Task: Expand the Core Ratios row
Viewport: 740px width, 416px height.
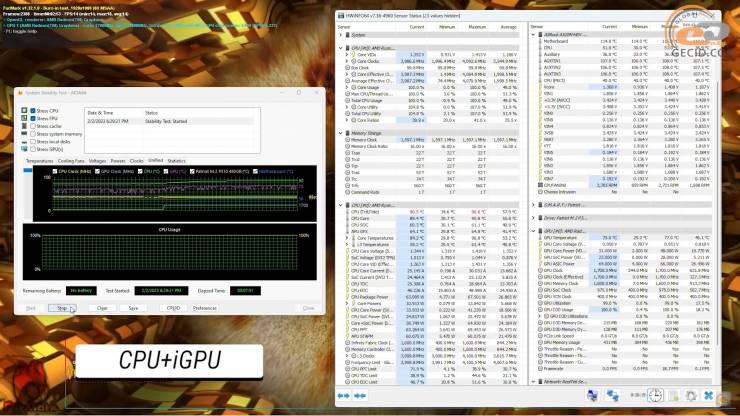Action: 347,120
